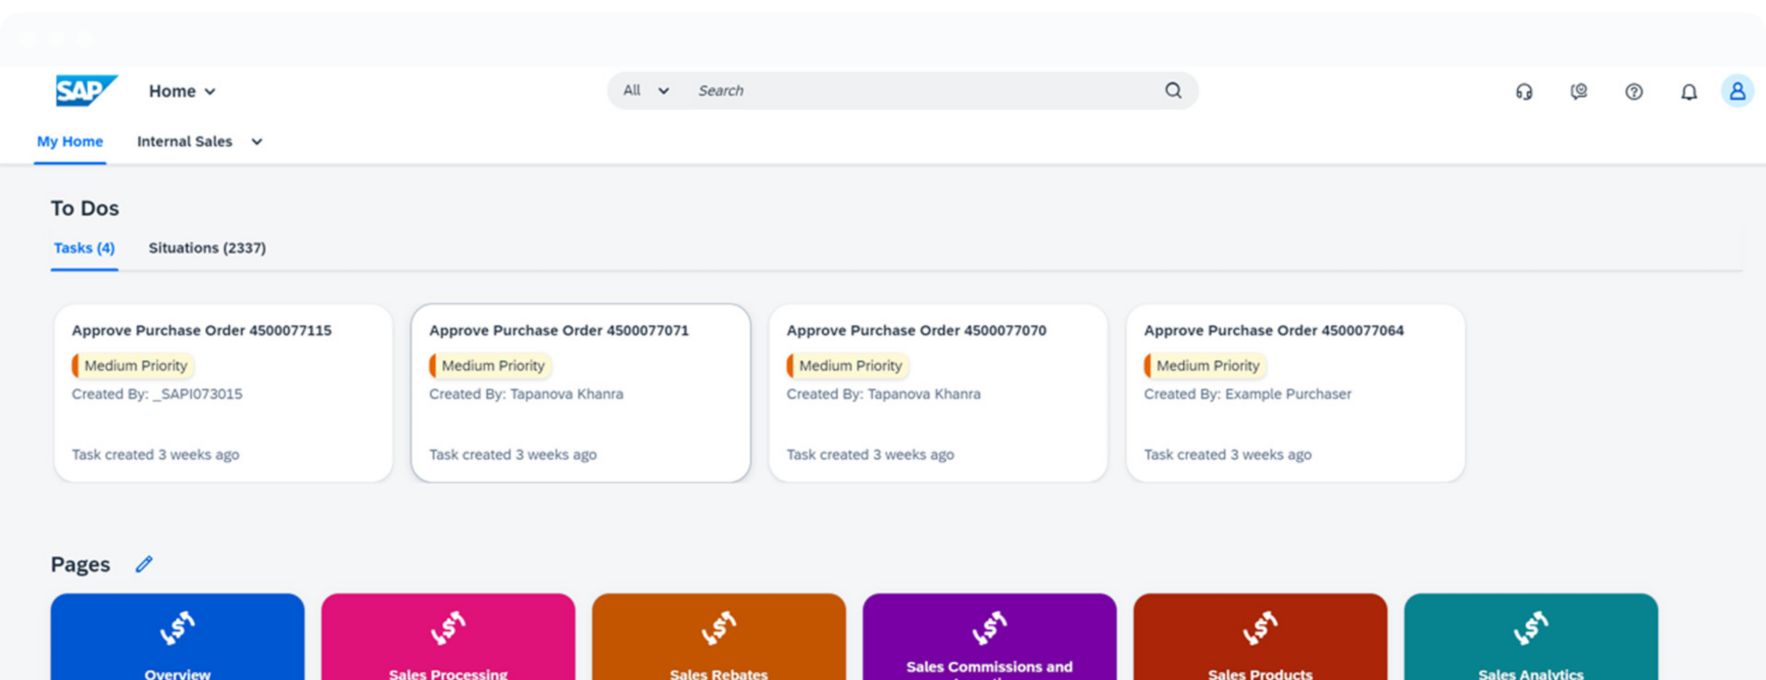Click the search magnifier icon
Image resolution: width=1766 pixels, height=680 pixels.
tap(1173, 91)
